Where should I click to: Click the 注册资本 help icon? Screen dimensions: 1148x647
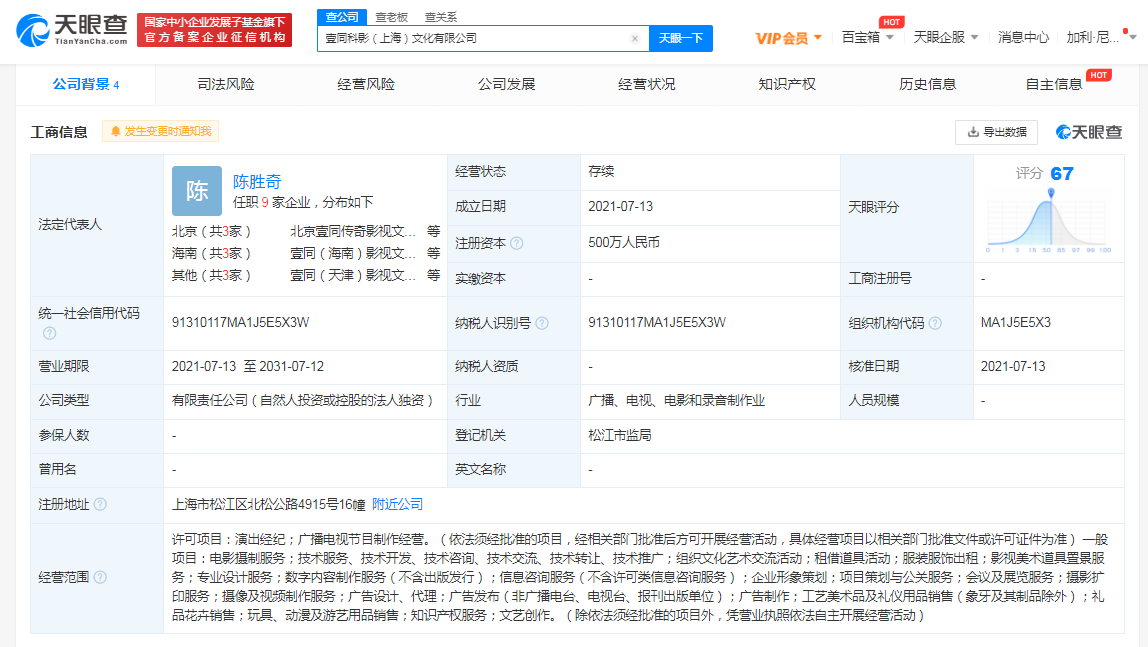pyautogui.click(x=517, y=243)
